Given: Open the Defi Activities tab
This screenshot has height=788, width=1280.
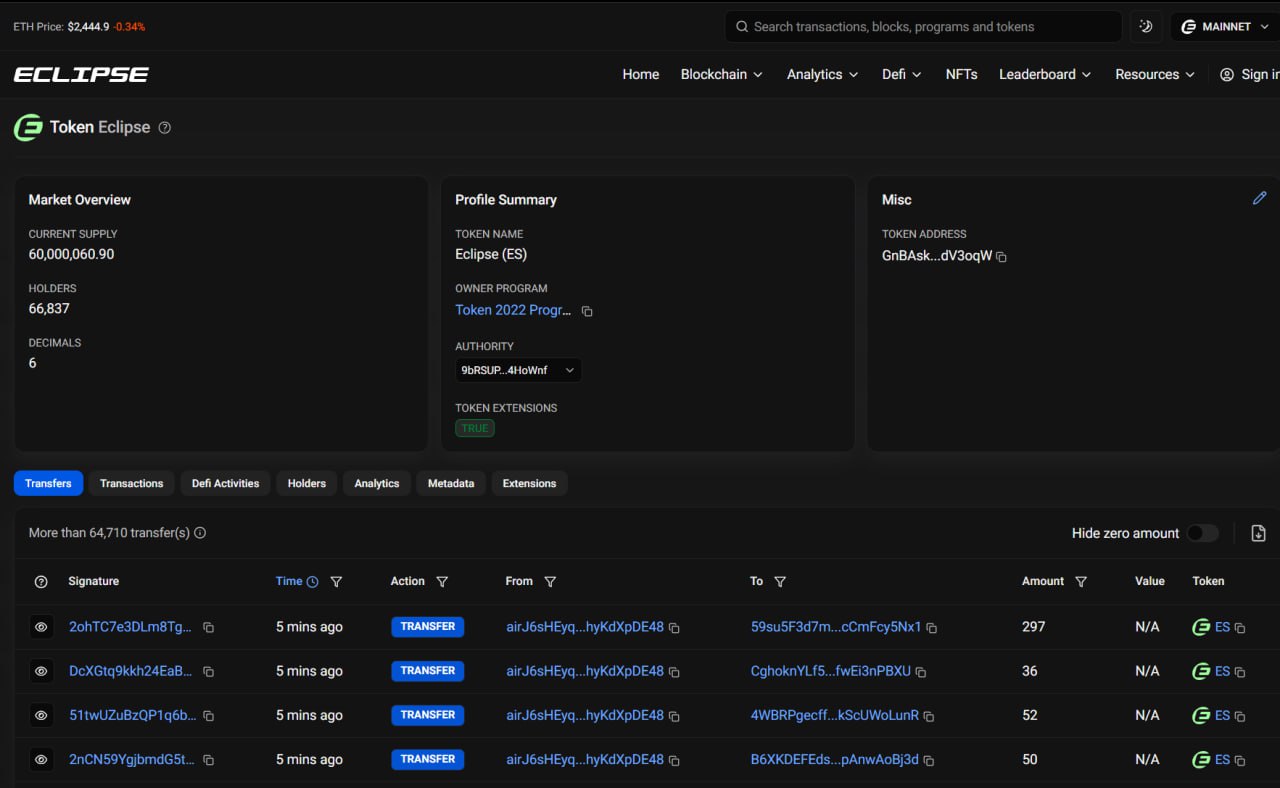Looking at the screenshot, I should click(225, 483).
